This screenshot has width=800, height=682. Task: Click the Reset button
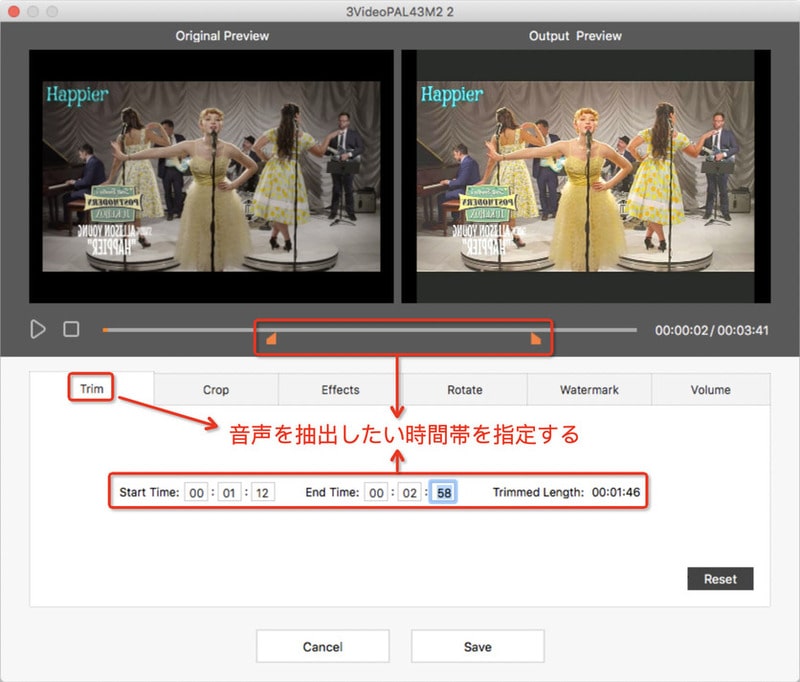pyautogui.click(x=720, y=578)
